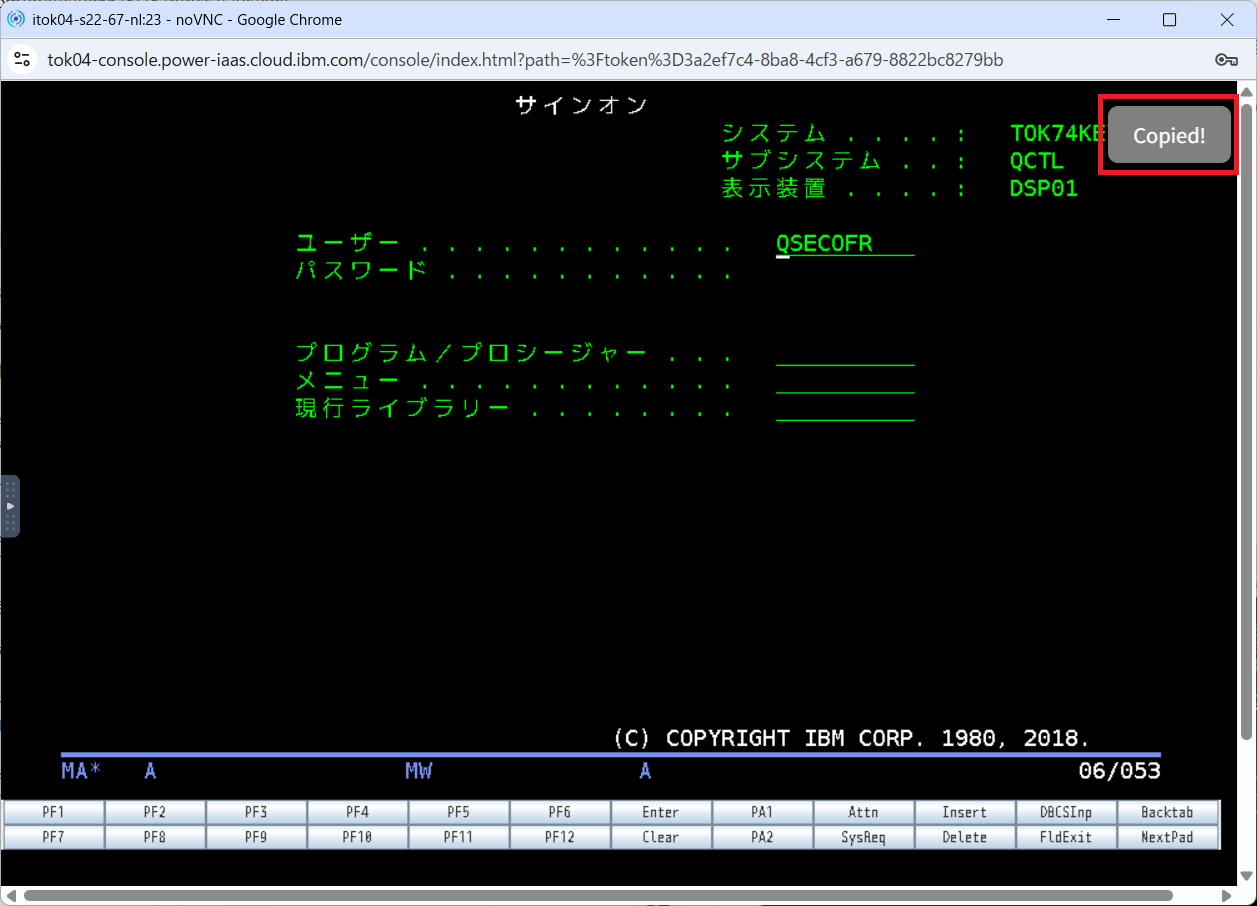Click the PF12 function key button
Image resolution: width=1257 pixels, height=906 pixels.
point(560,837)
